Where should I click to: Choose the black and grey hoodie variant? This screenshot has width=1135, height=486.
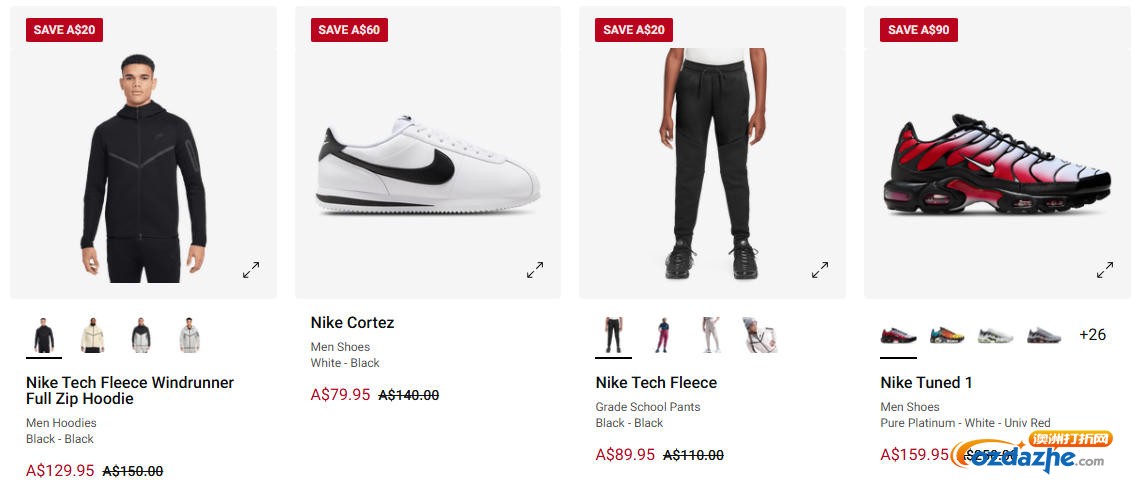[x=141, y=336]
